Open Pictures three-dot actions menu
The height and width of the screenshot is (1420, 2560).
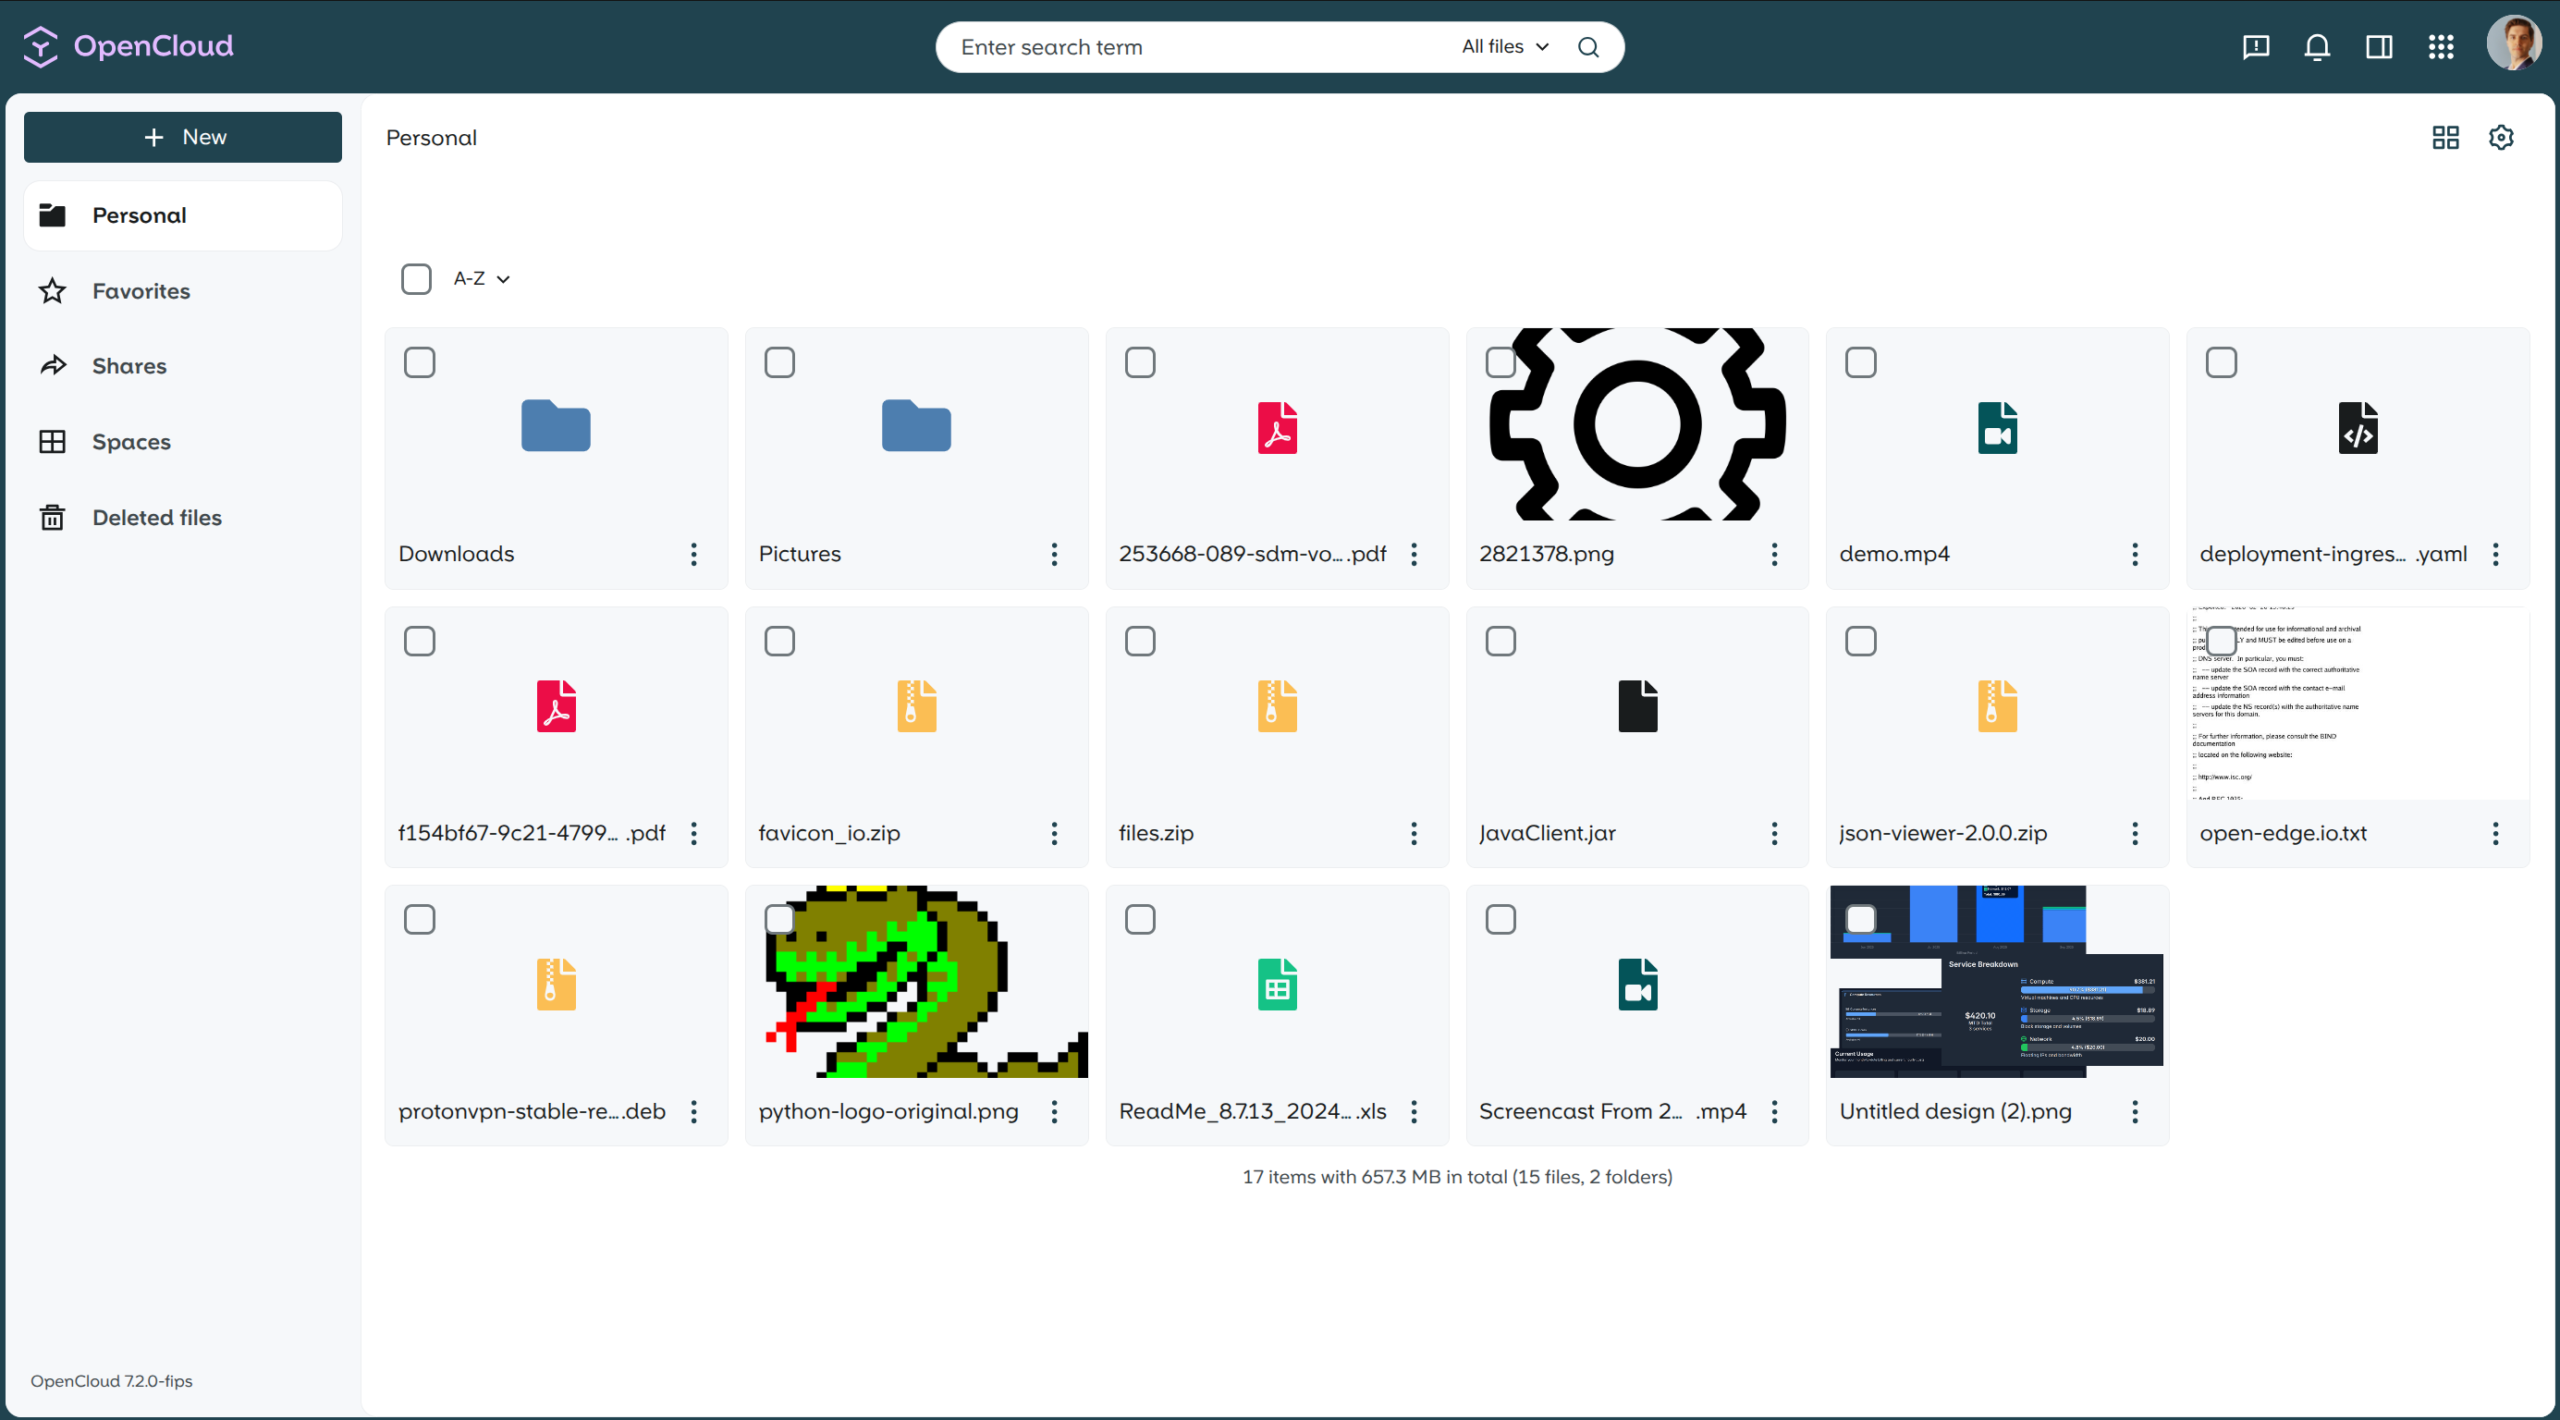(x=1053, y=554)
